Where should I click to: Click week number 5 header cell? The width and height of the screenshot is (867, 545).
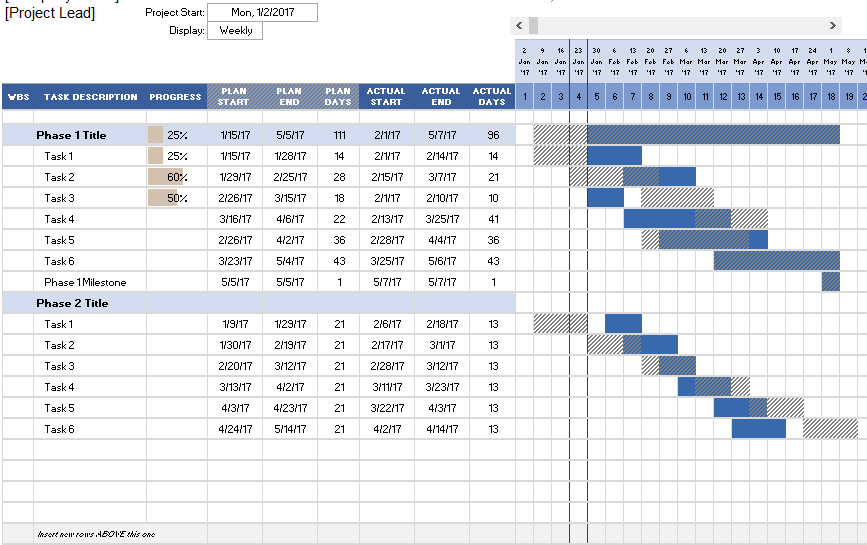click(x=597, y=97)
